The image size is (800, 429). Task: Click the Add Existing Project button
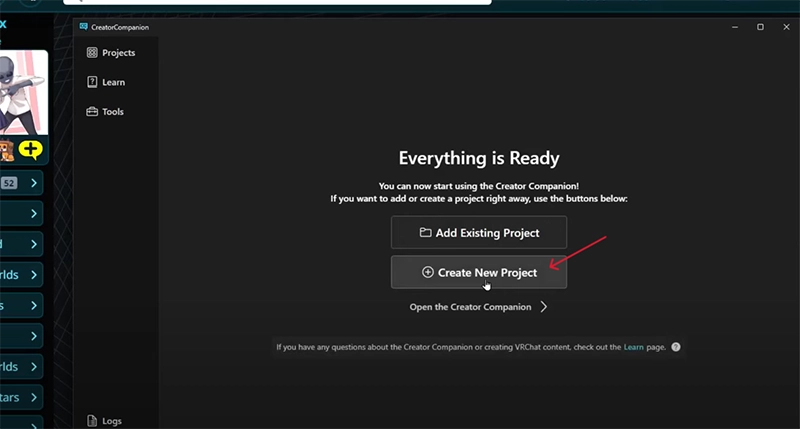[x=479, y=233]
